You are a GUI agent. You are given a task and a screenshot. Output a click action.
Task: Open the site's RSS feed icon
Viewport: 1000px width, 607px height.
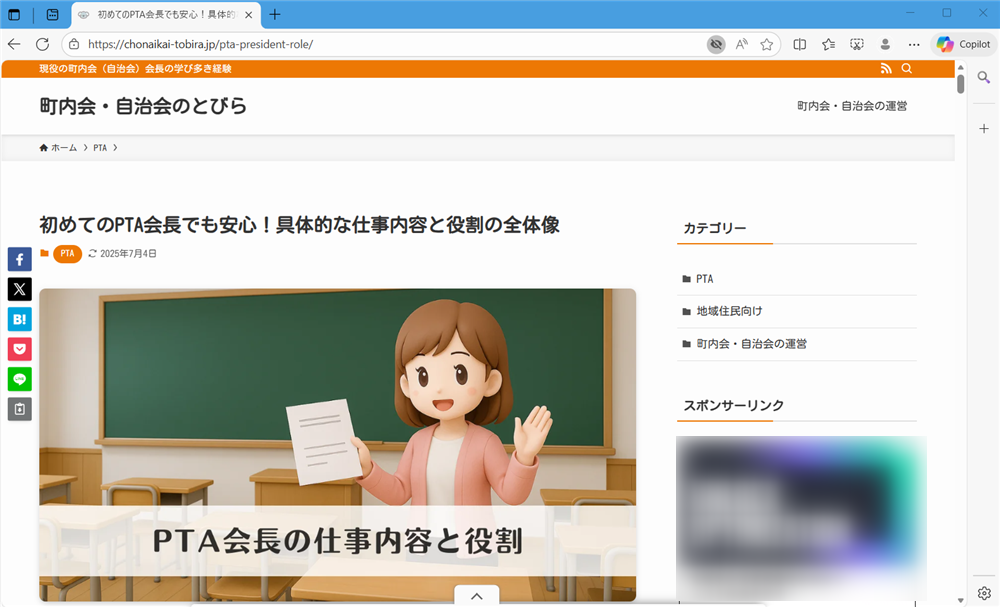click(886, 68)
